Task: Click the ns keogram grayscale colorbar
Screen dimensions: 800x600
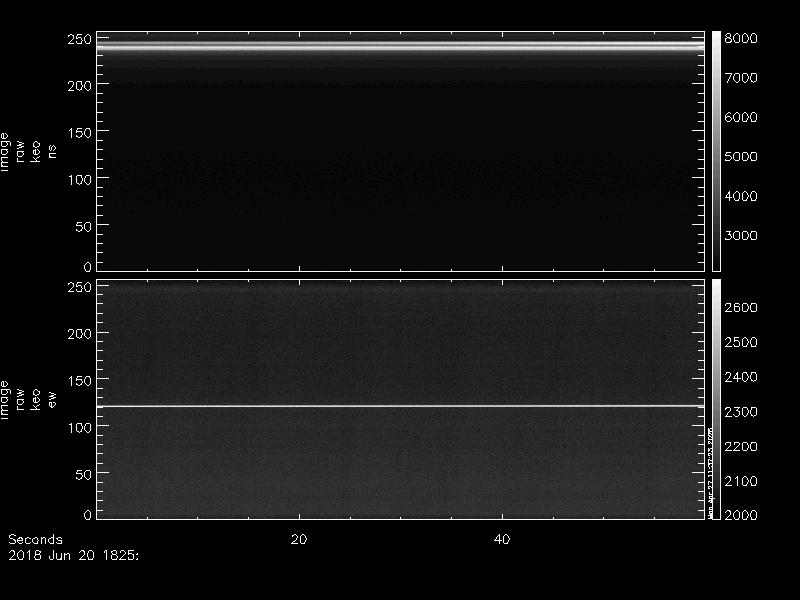Action: point(716,152)
